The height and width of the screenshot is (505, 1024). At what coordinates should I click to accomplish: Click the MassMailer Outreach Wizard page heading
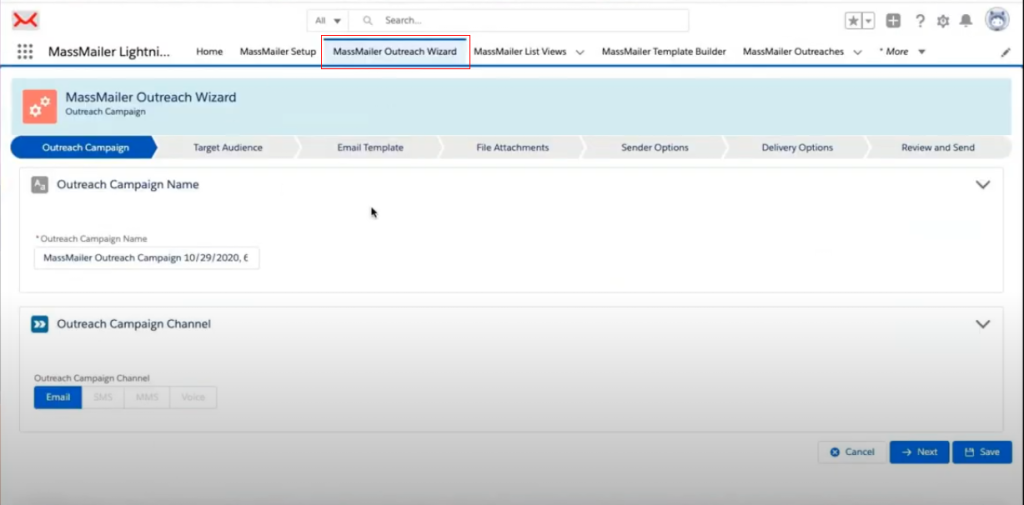151,97
